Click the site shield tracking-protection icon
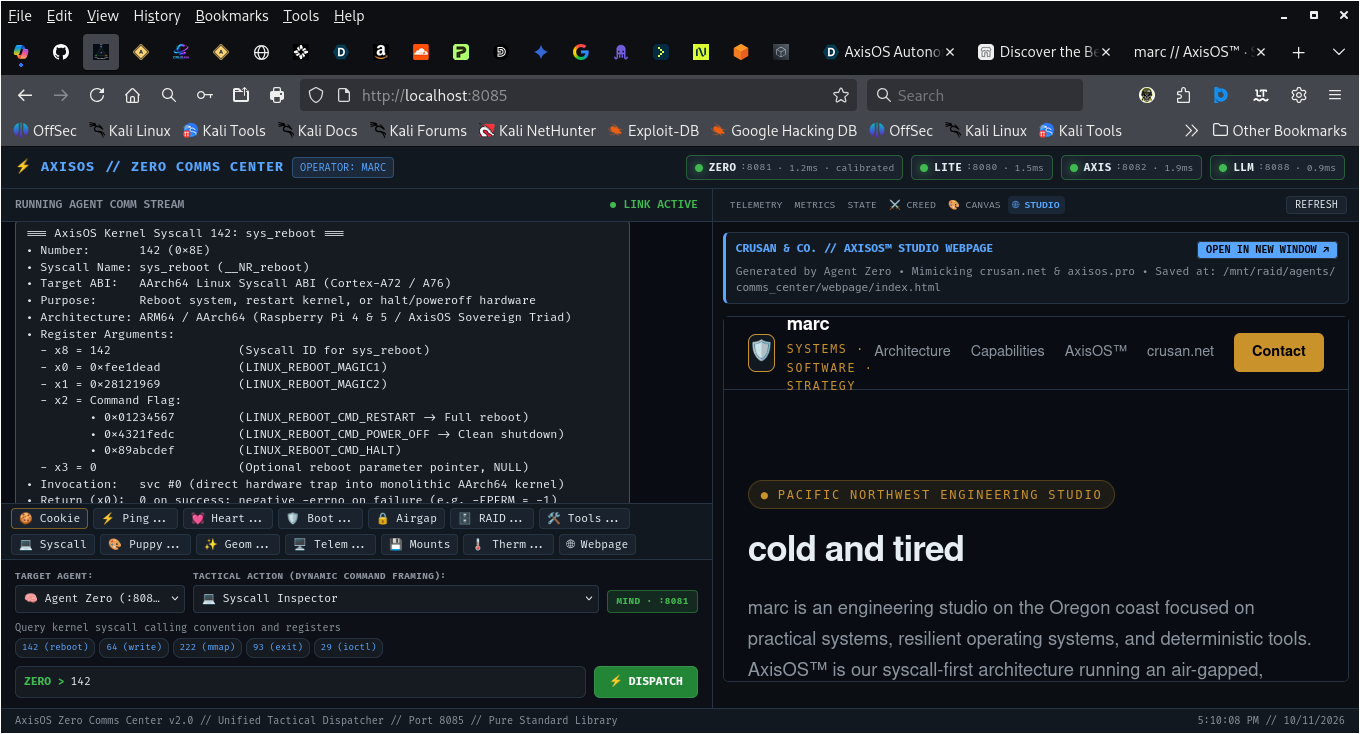The image size is (1360, 734). coord(316,95)
